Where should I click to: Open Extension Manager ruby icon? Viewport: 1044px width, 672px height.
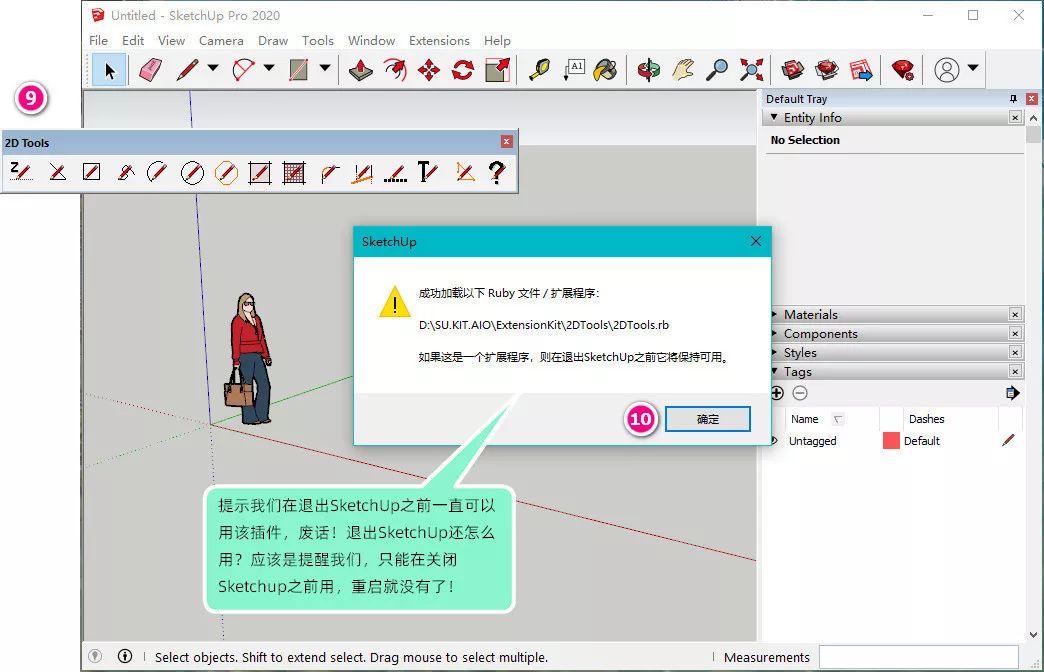[x=903, y=70]
